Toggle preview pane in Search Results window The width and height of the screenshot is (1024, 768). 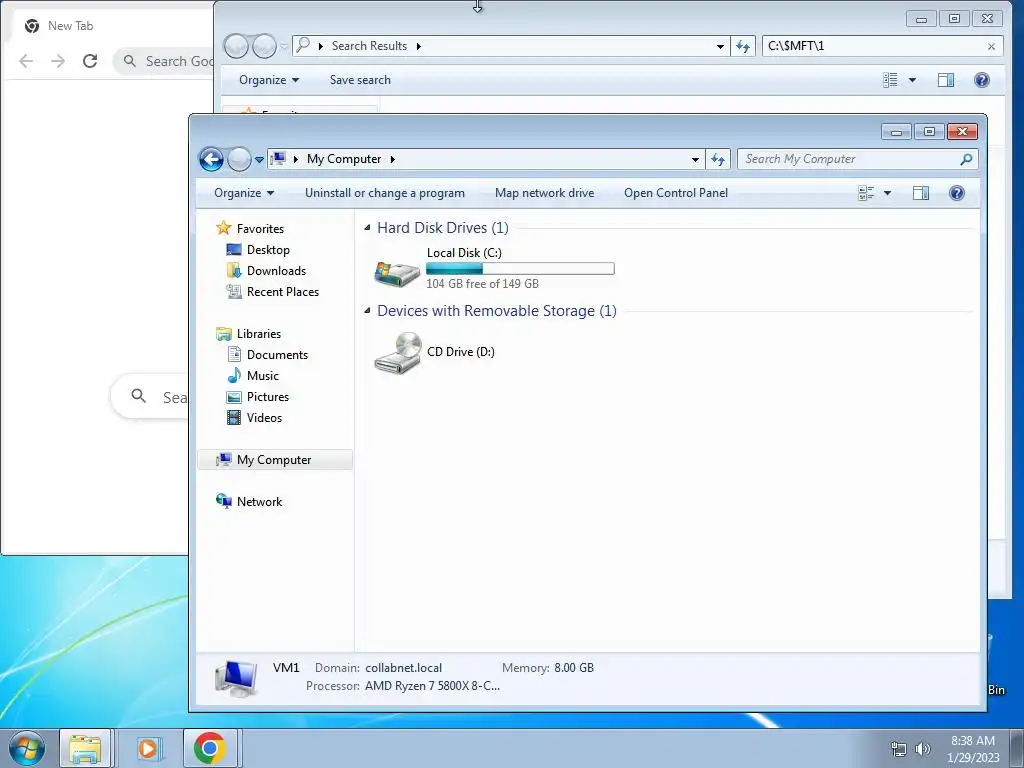(x=946, y=80)
